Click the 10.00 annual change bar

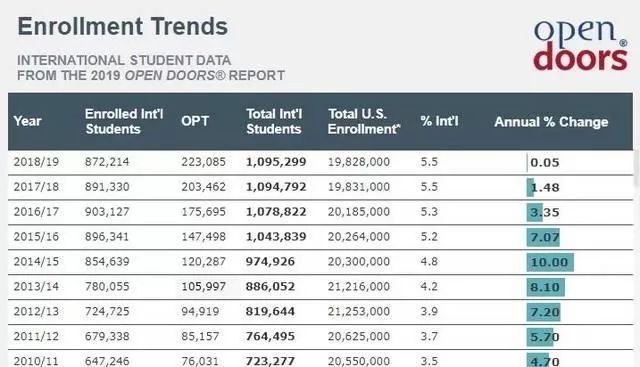coord(550,262)
